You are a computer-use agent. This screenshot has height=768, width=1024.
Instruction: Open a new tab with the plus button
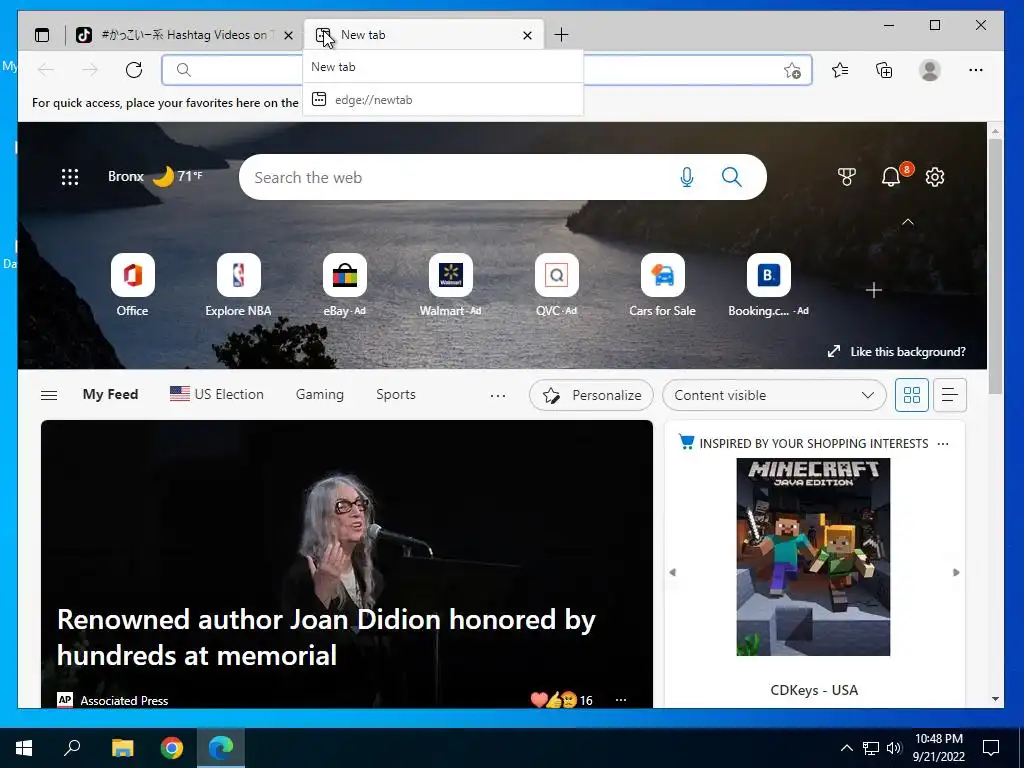coord(561,35)
